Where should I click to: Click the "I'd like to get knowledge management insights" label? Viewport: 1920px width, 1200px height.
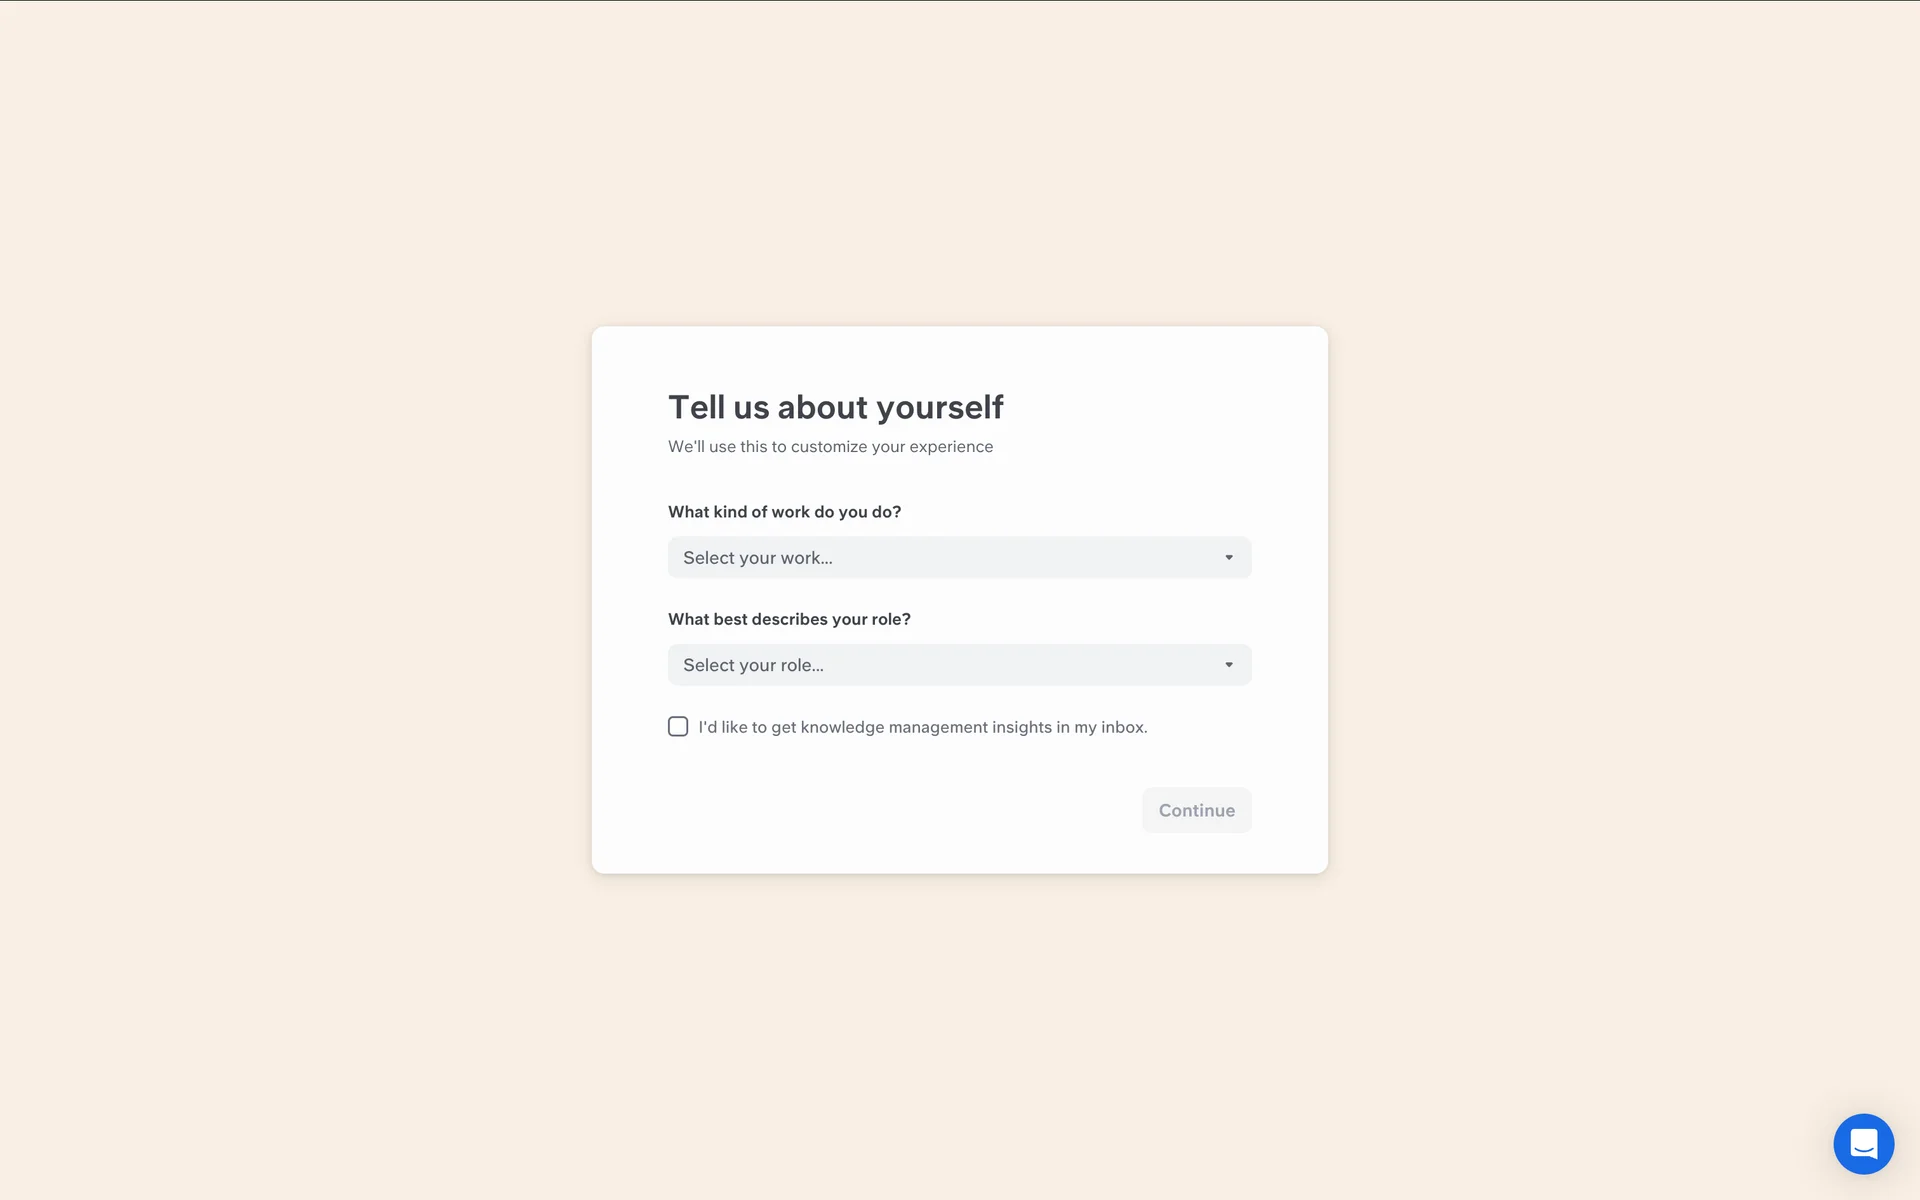921,727
